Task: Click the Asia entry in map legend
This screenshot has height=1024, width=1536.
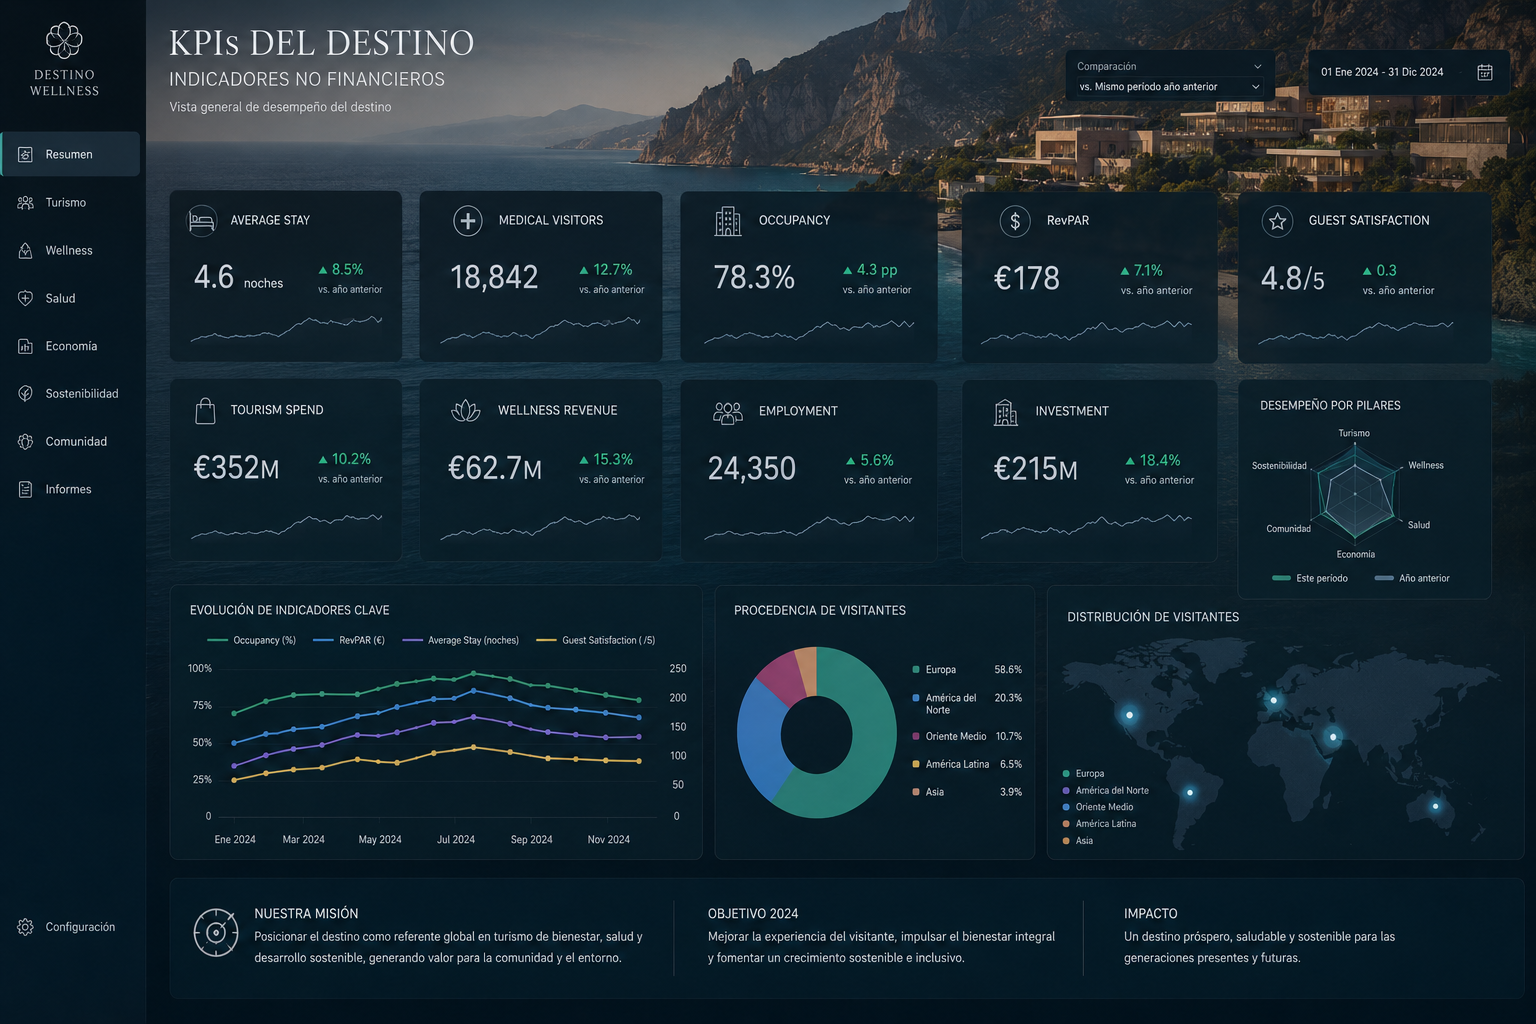Action: point(1079,841)
